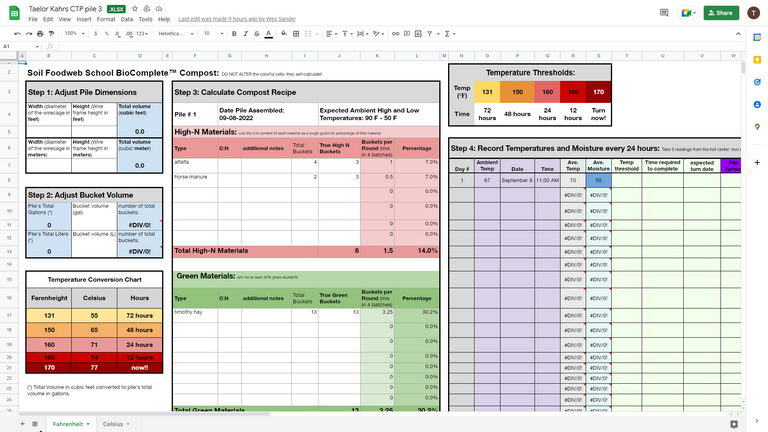Increase decimal places
This screenshot has height=432, width=768.
[129, 34]
